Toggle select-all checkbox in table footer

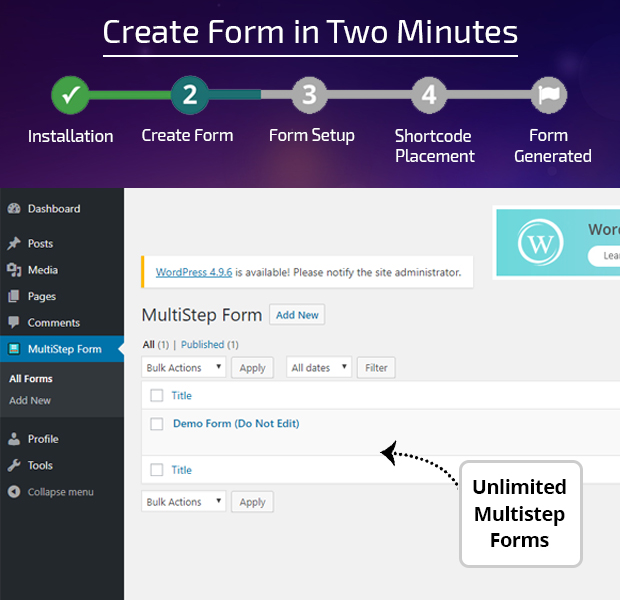pos(156,470)
